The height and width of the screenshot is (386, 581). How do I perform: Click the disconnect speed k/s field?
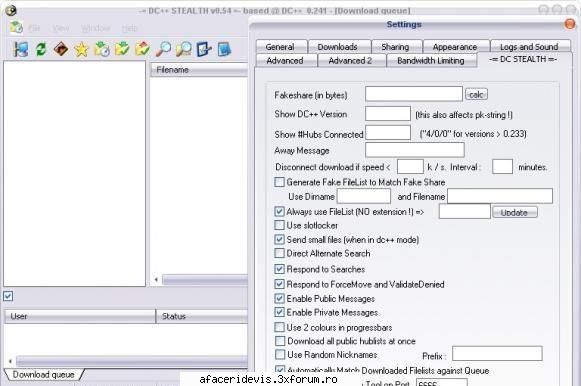(x=410, y=166)
